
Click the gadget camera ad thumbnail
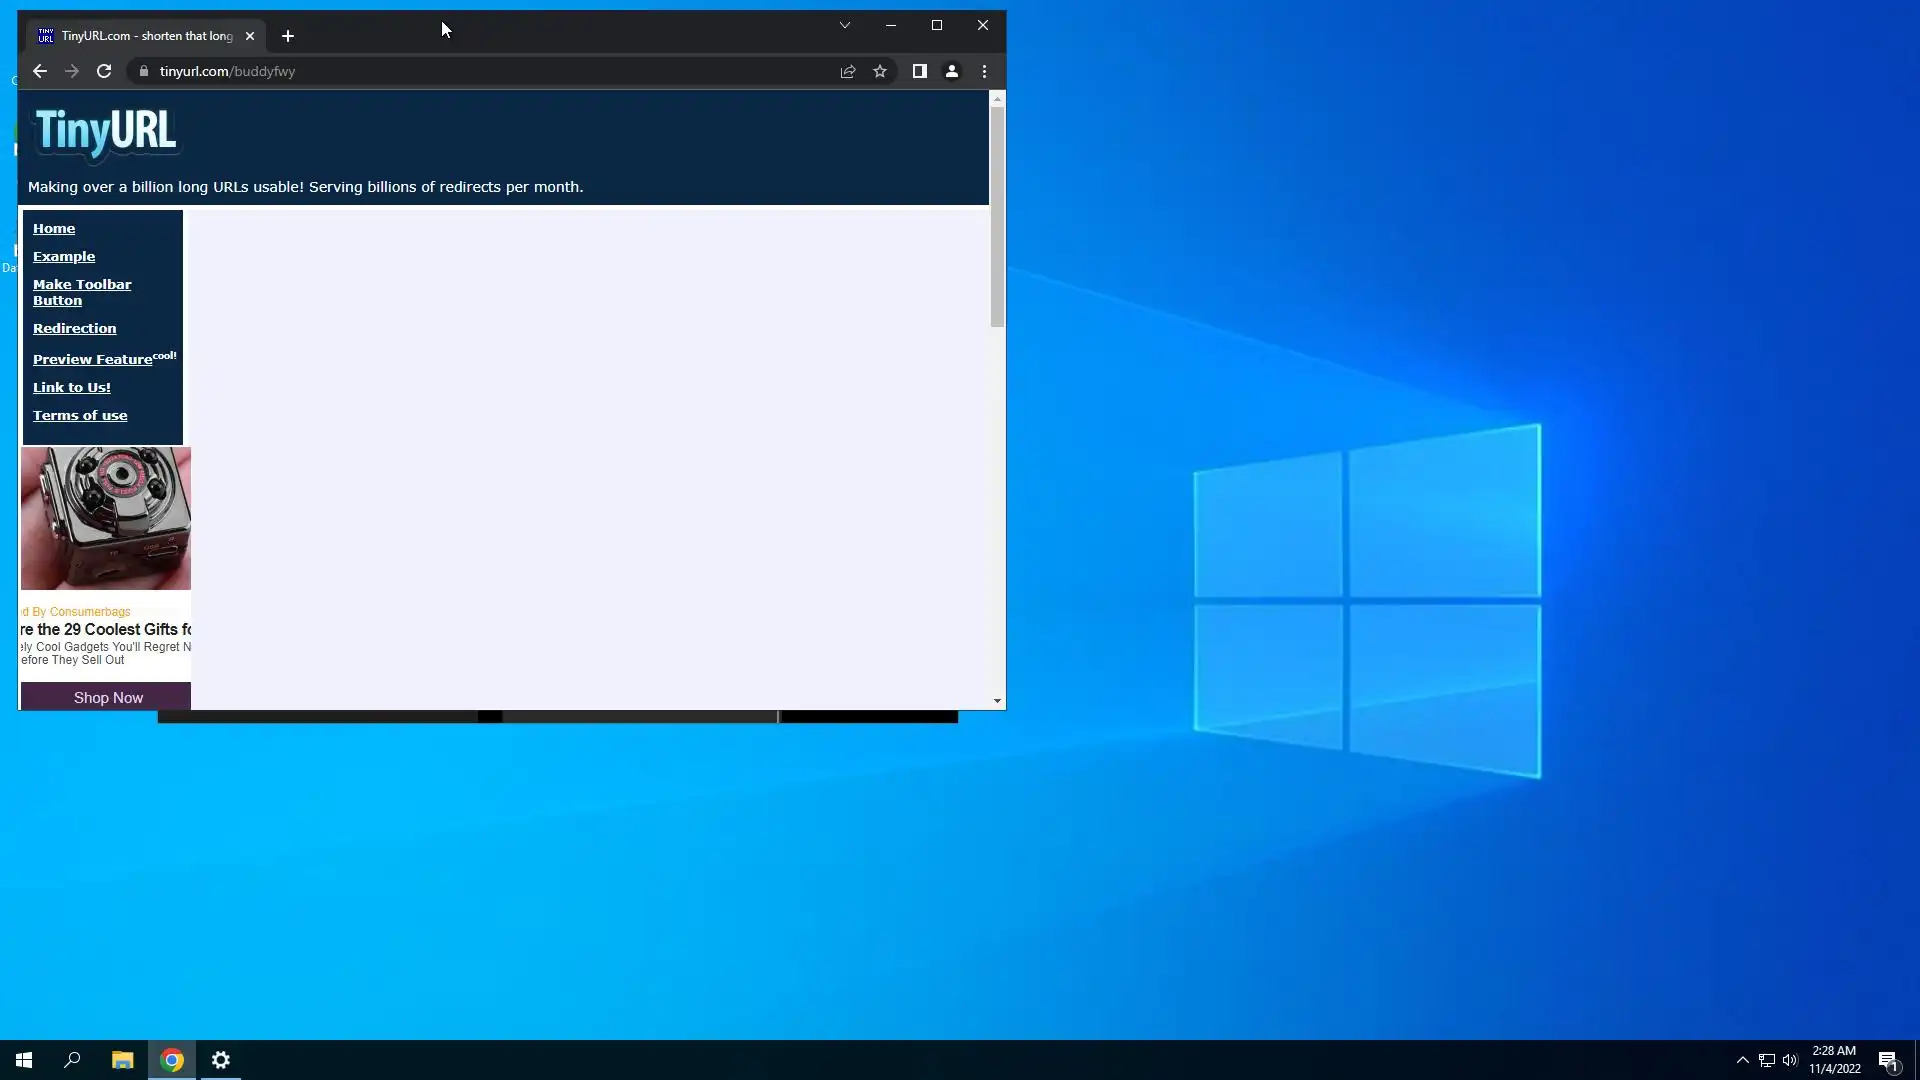coord(106,518)
